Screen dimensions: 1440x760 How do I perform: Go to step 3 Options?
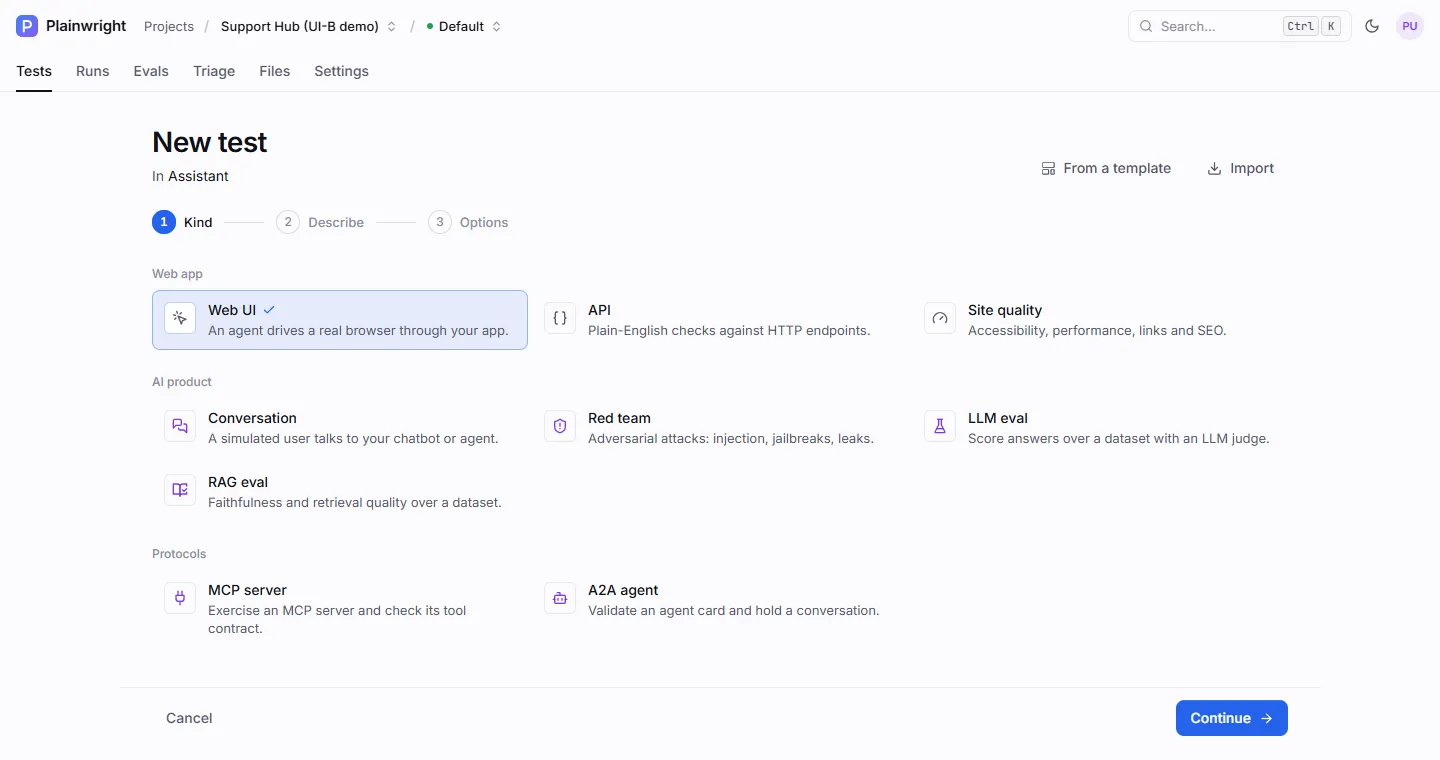tap(468, 222)
